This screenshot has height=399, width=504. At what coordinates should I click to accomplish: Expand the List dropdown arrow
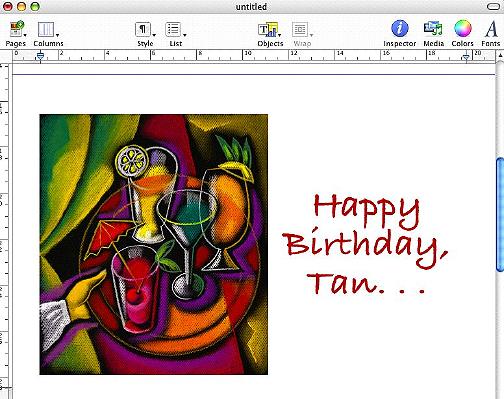pos(184,35)
